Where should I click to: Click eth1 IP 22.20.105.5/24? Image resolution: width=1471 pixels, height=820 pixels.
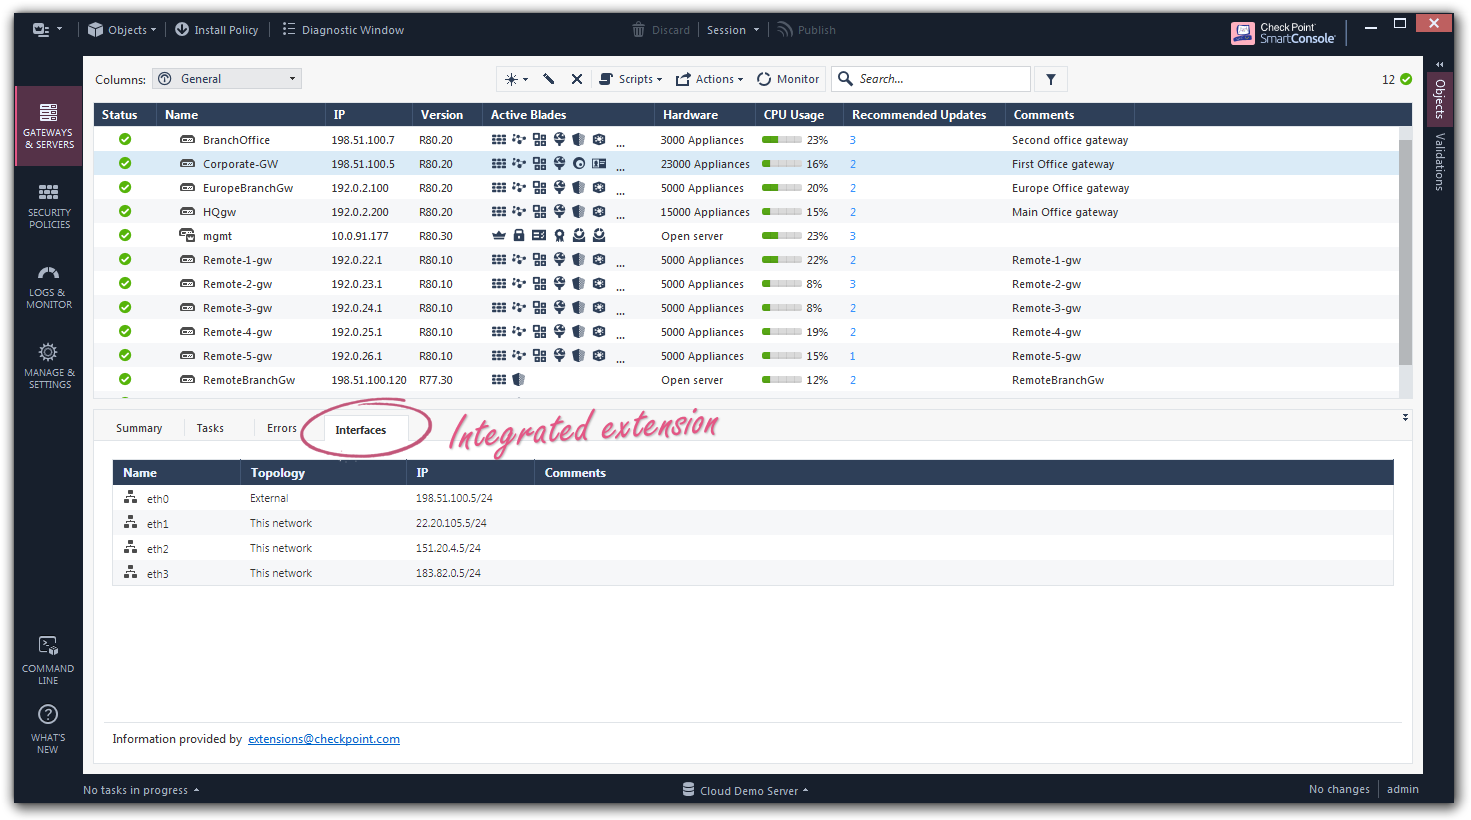point(451,523)
